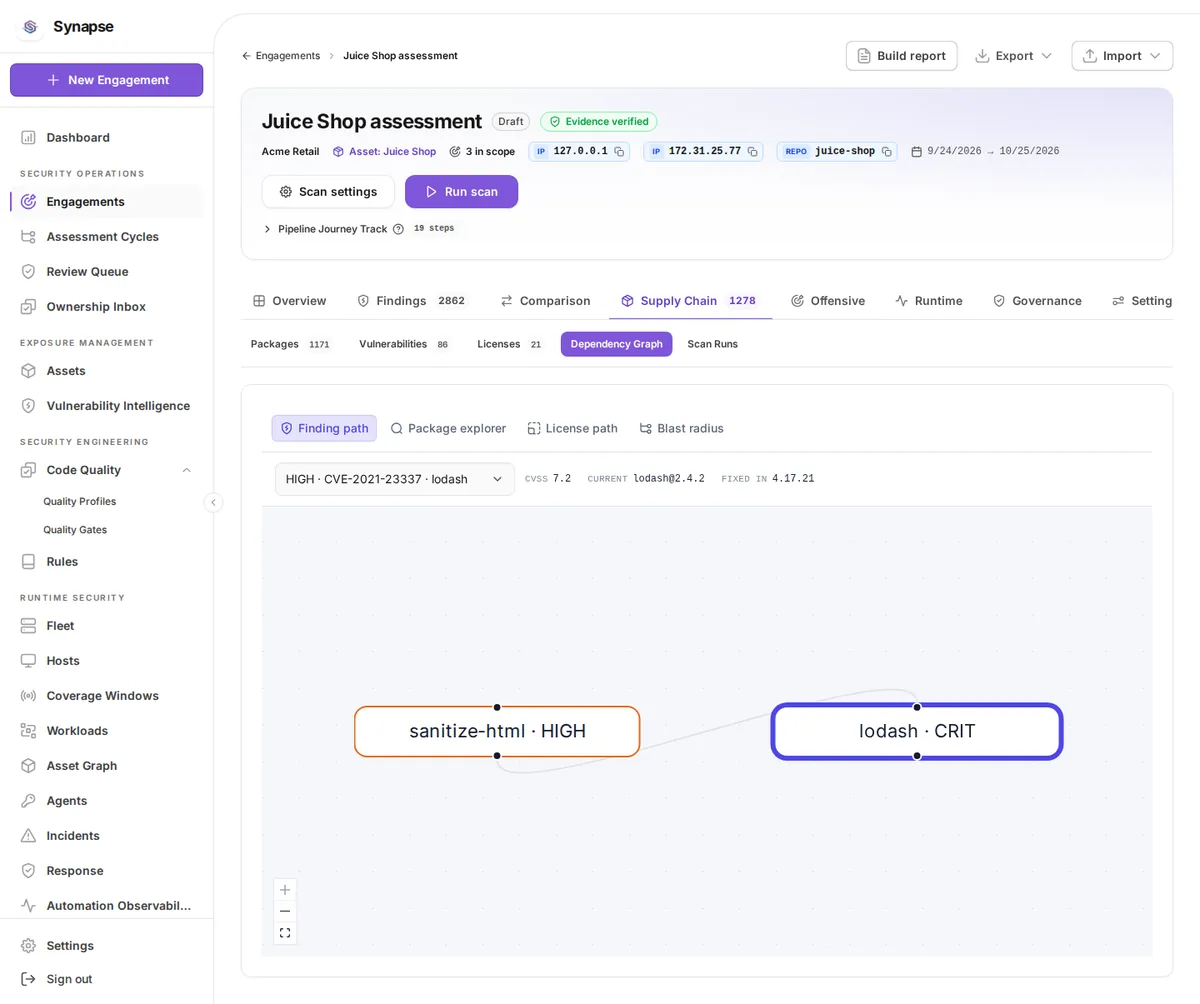Viewport: 1200px width, 1004px height.
Task: Click the Build report button
Action: 901,56
